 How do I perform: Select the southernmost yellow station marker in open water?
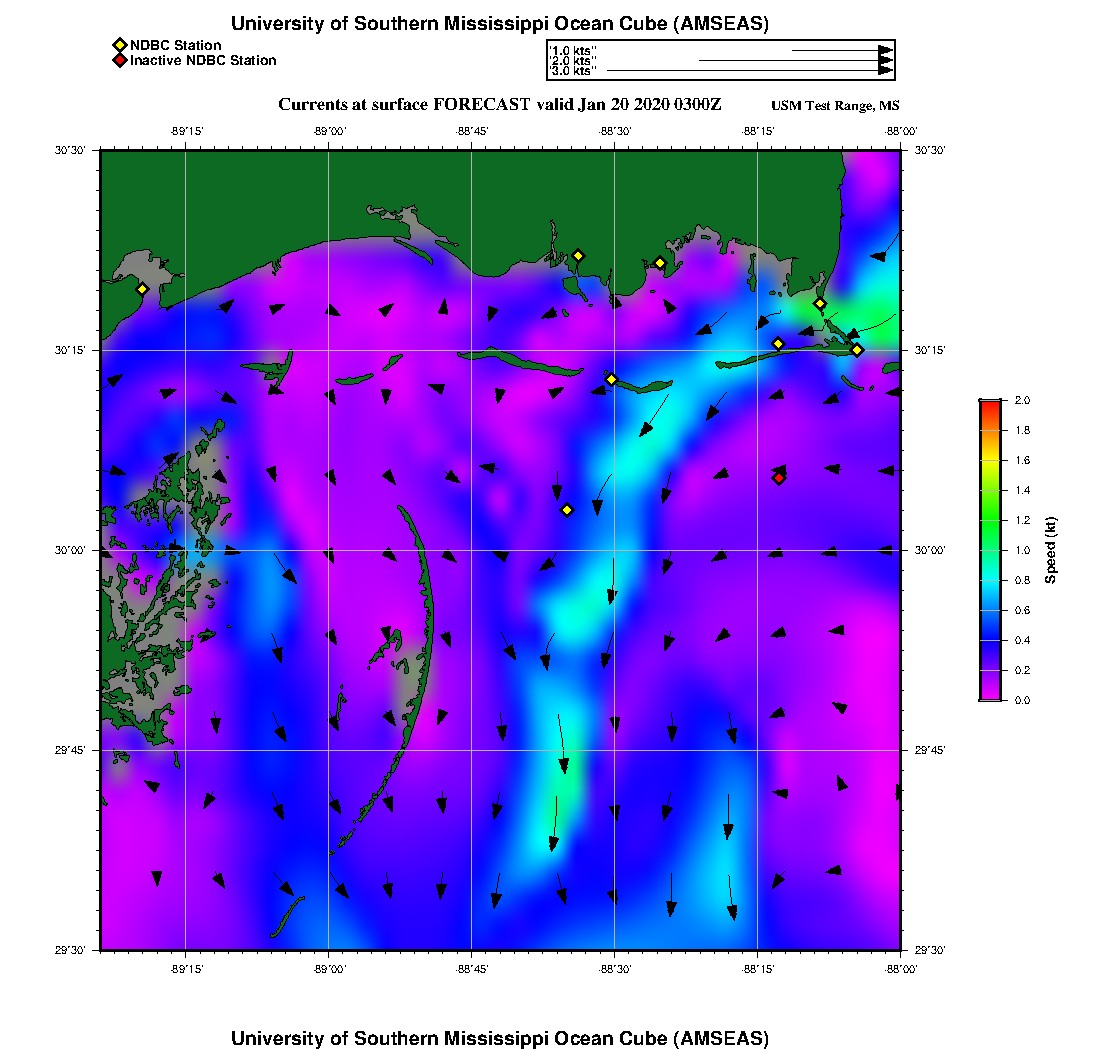point(567,510)
